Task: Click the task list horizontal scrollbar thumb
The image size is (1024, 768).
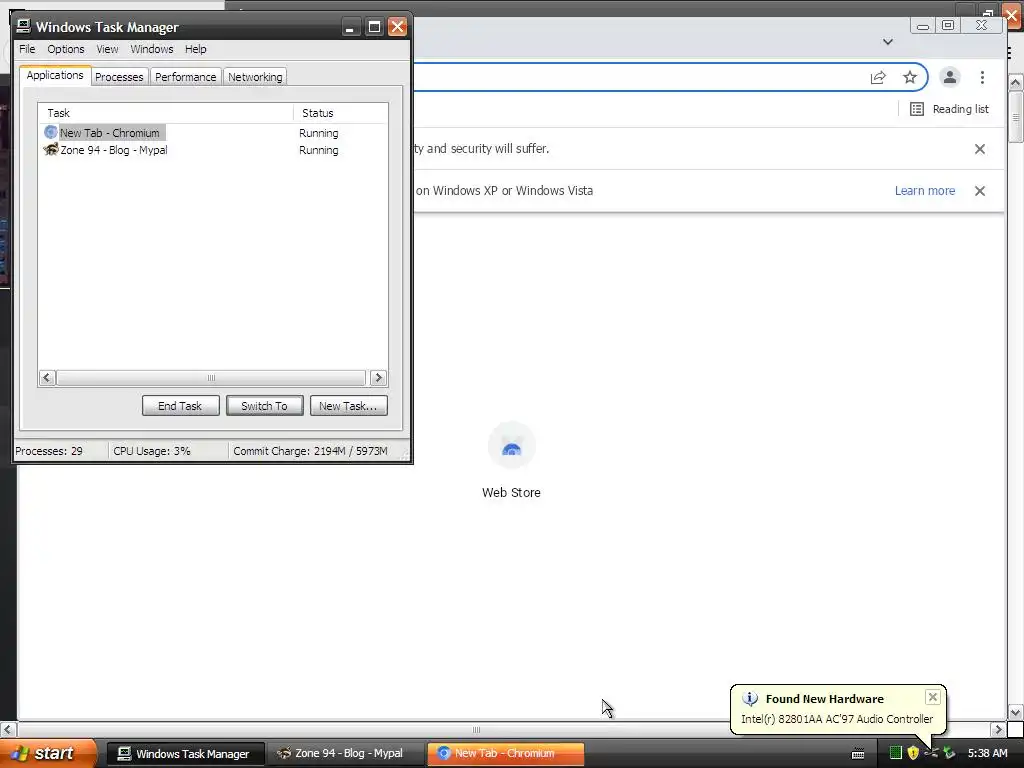Action: coord(211,377)
